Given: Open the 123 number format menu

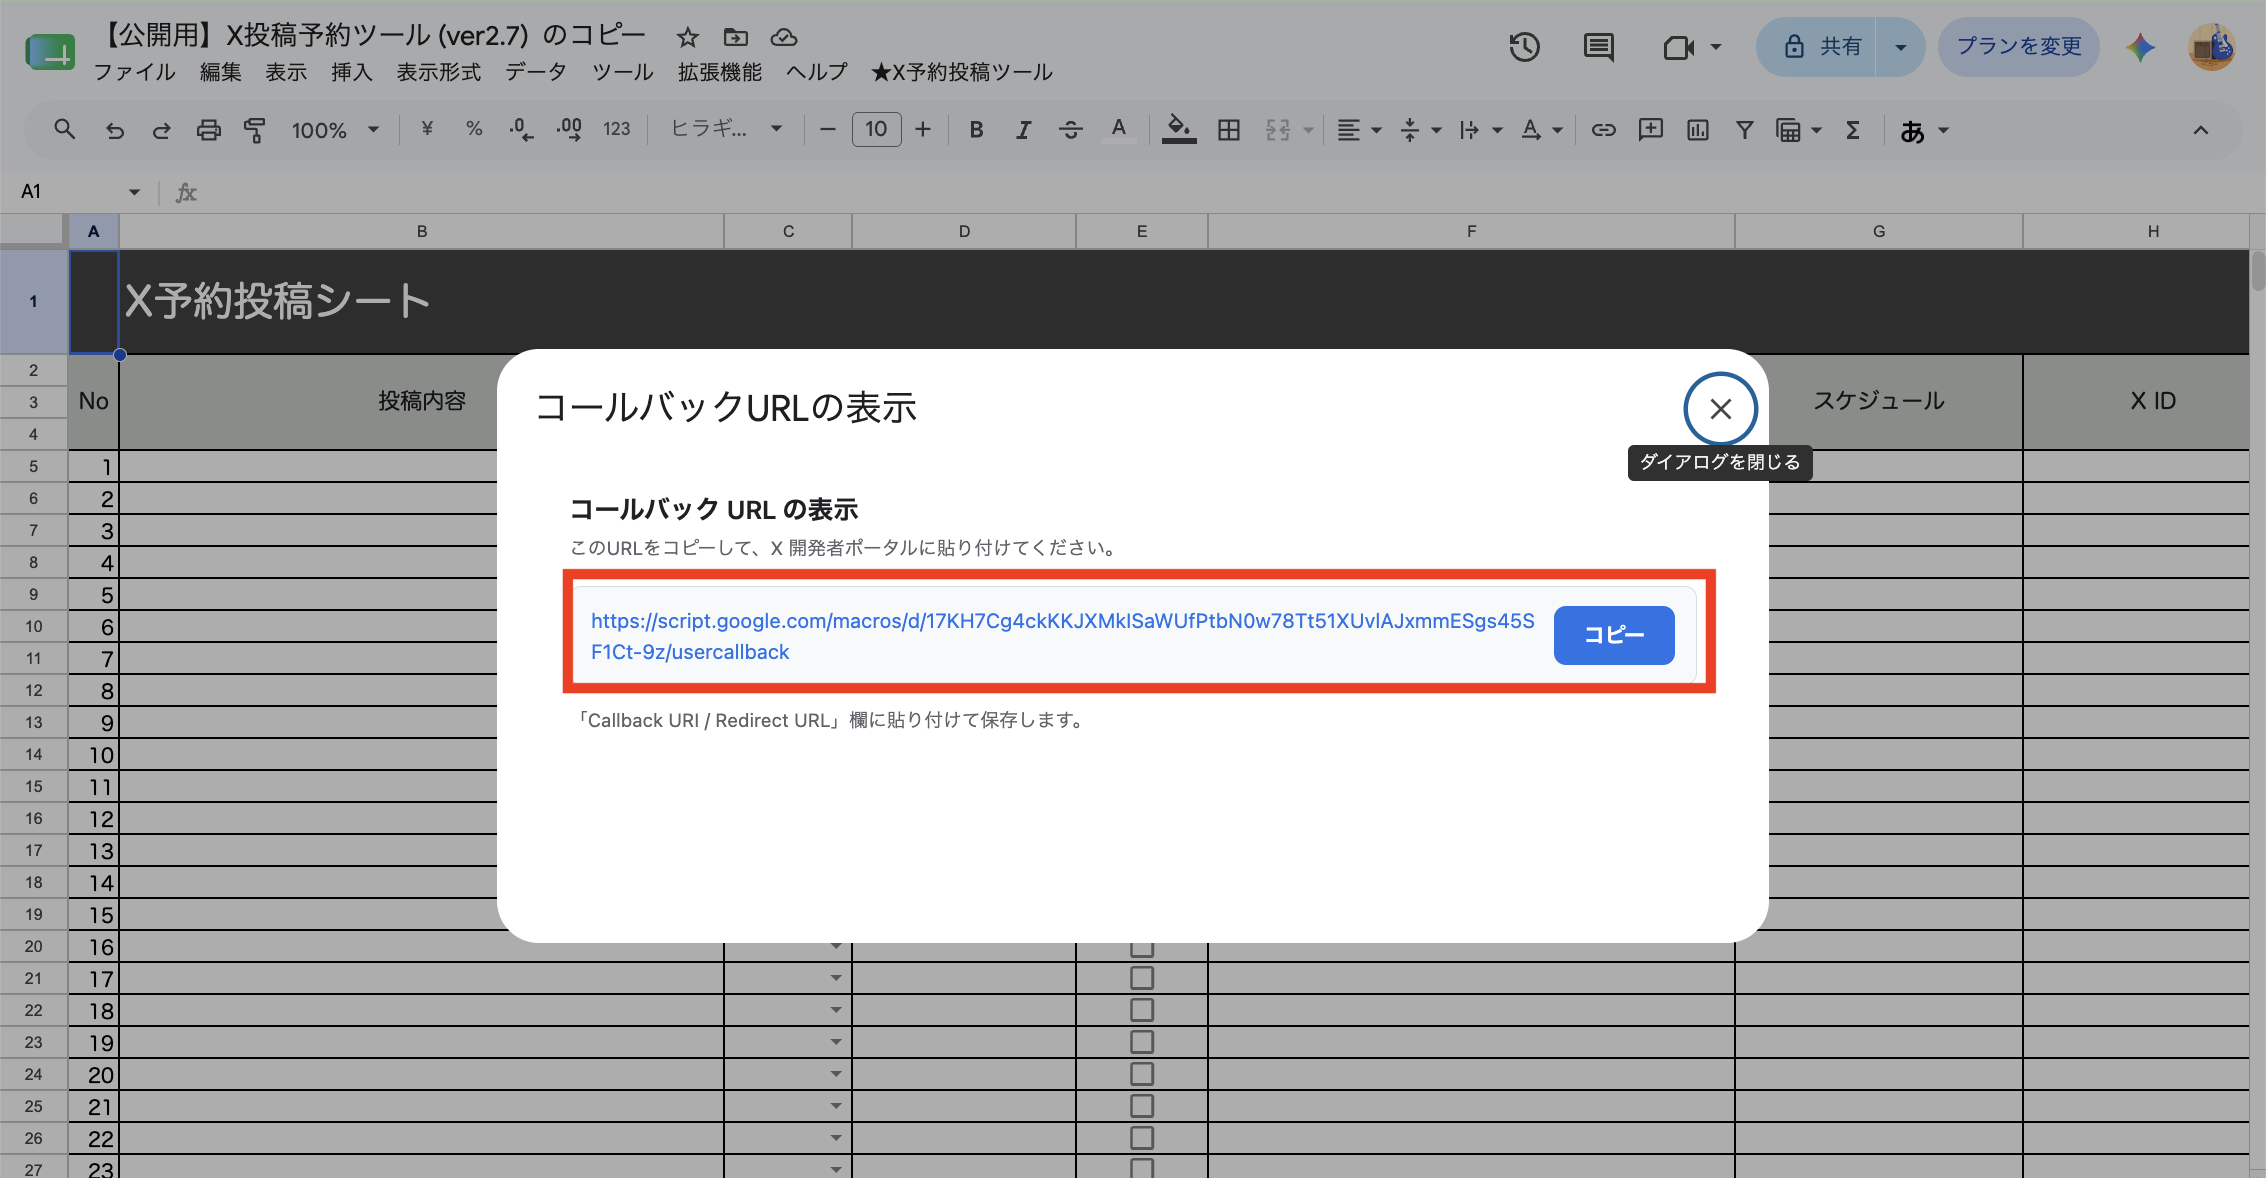Looking at the screenshot, I should tap(617, 129).
